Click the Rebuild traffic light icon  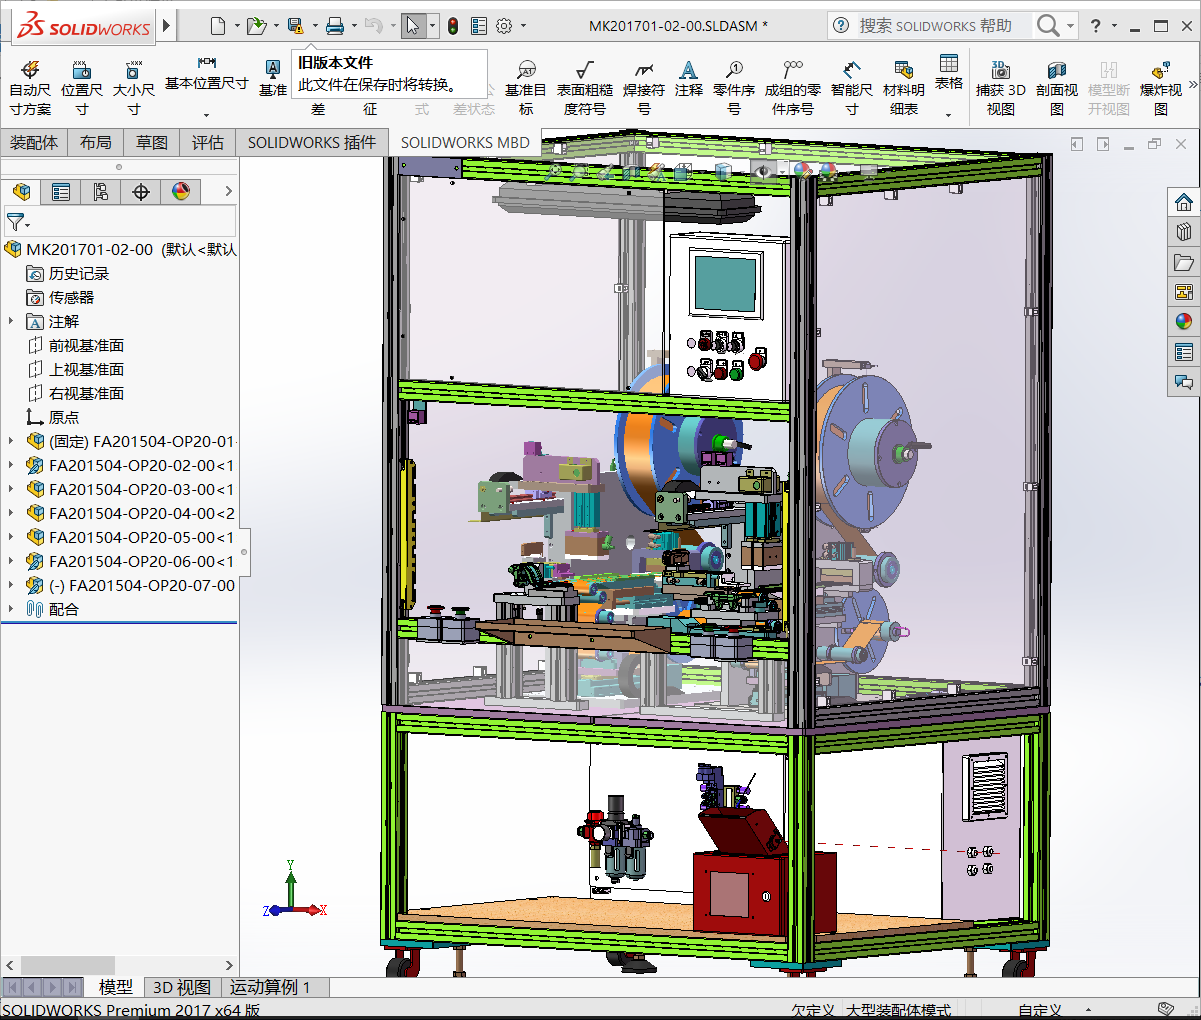[x=453, y=25]
